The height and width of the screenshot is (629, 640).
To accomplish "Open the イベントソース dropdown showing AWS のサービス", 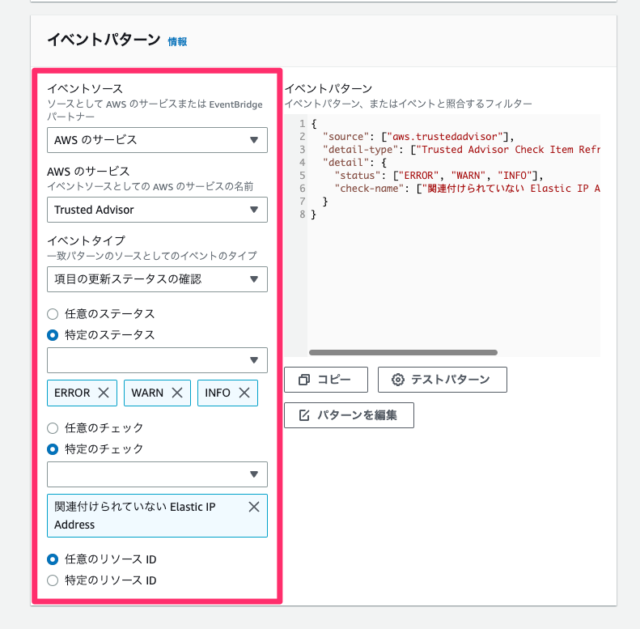I will [x=157, y=140].
